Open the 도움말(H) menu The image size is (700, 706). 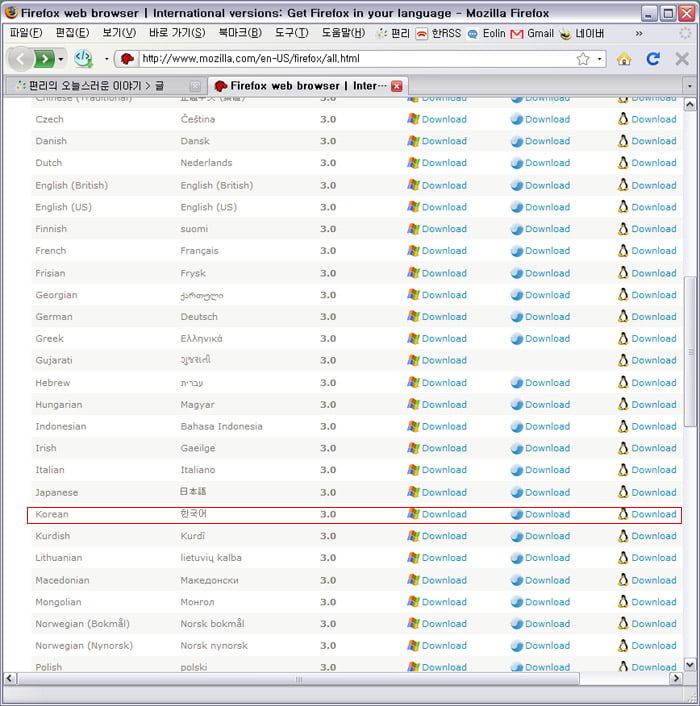[x=343, y=33]
